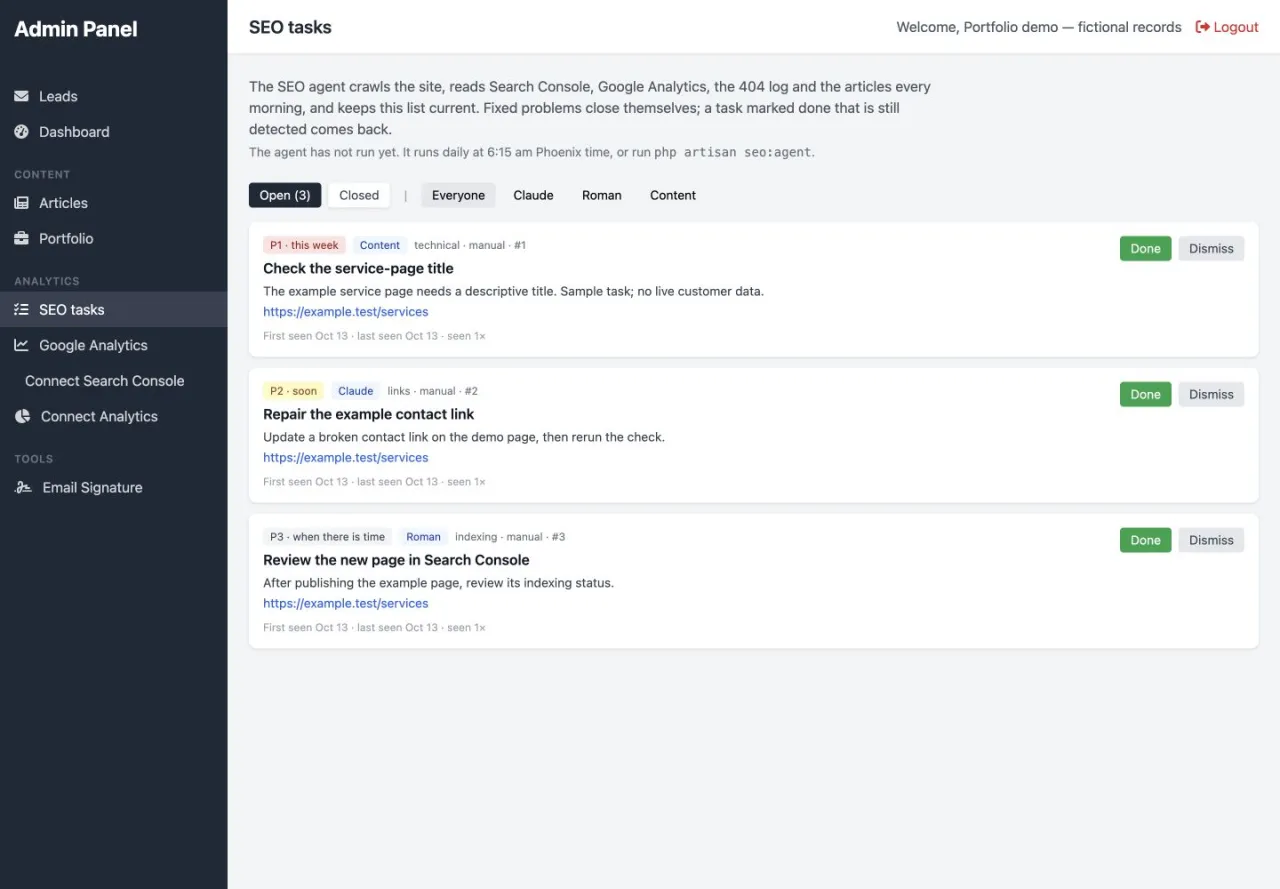The width and height of the screenshot is (1280, 889).
Task: Click the Articles newspaper icon
Action: tap(21, 203)
